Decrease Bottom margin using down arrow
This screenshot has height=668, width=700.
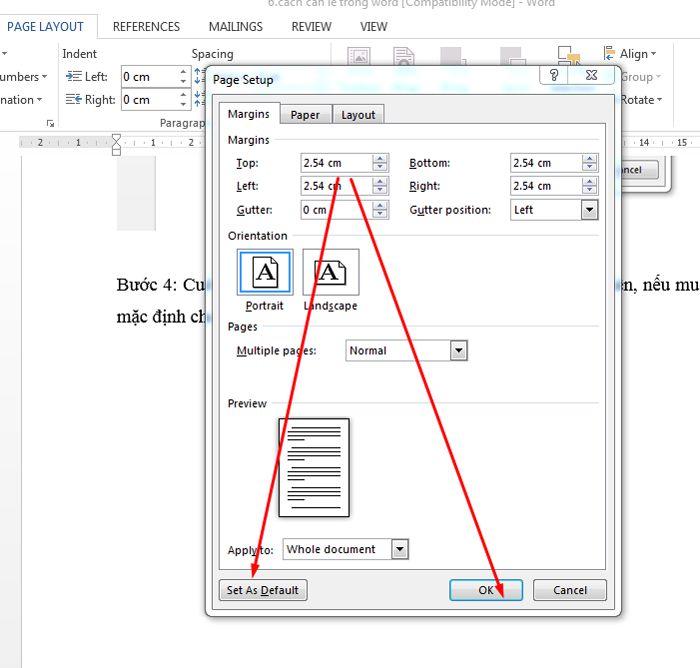pyautogui.click(x=590, y=168)
